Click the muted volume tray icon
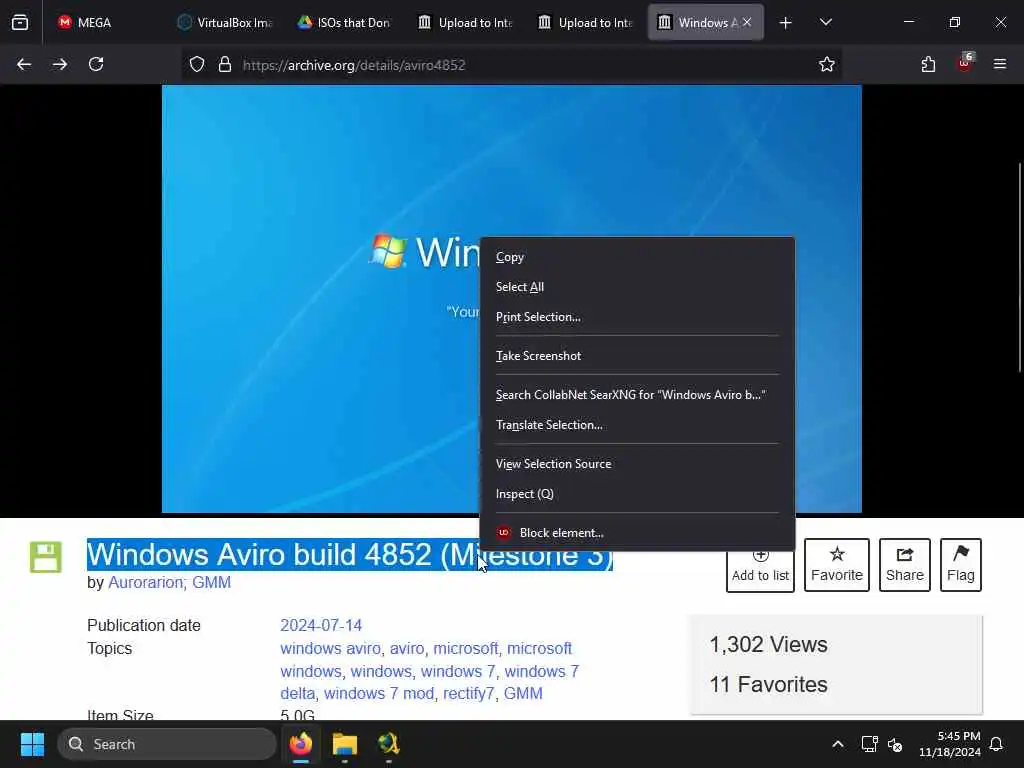The image size is (1024, 768). click(x=895, y=744)
